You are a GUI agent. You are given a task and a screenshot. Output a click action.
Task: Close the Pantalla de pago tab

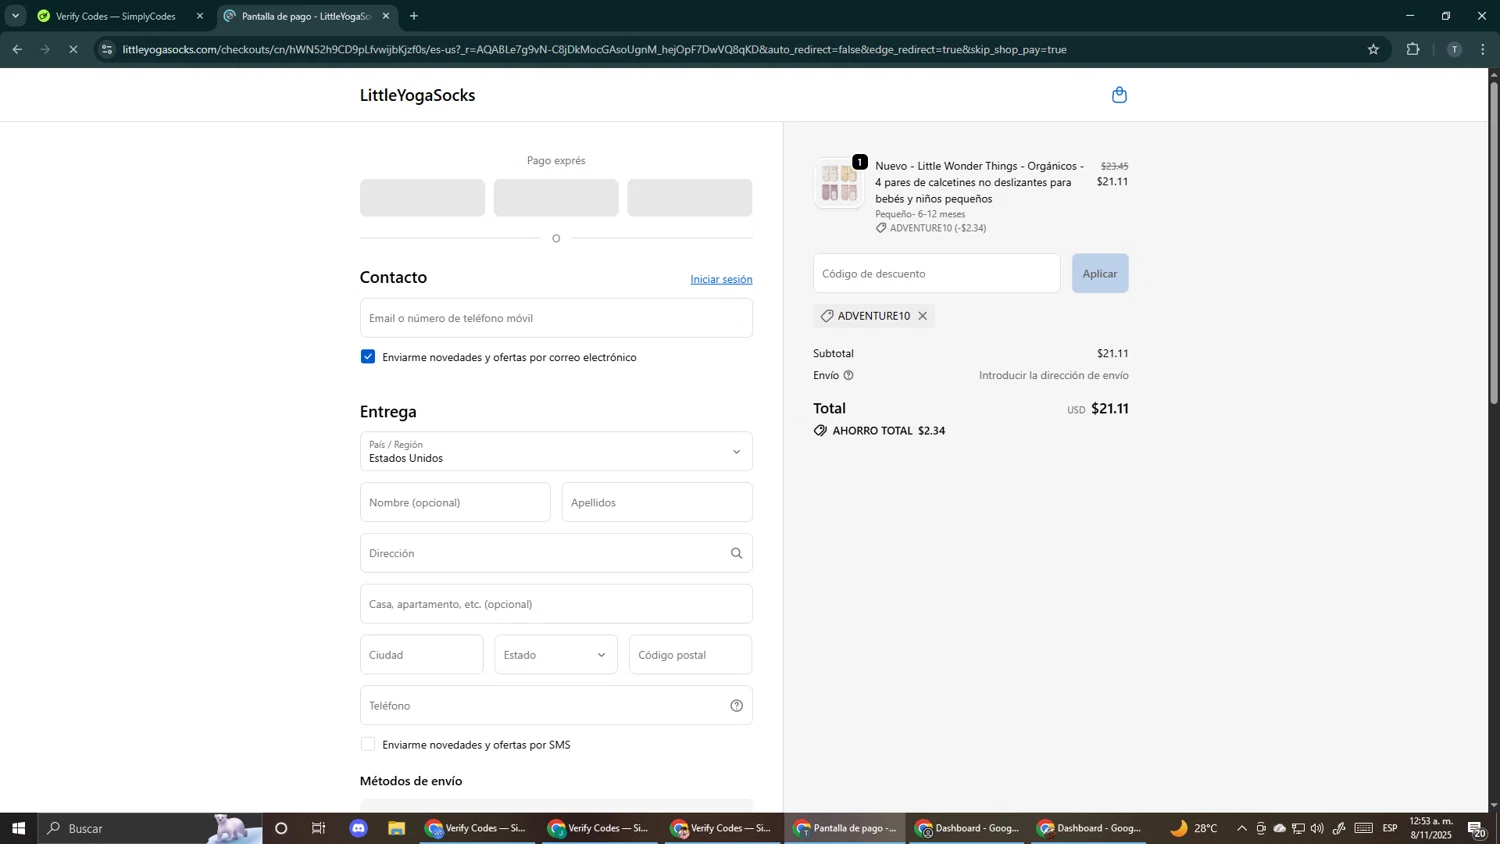(386, 16)
